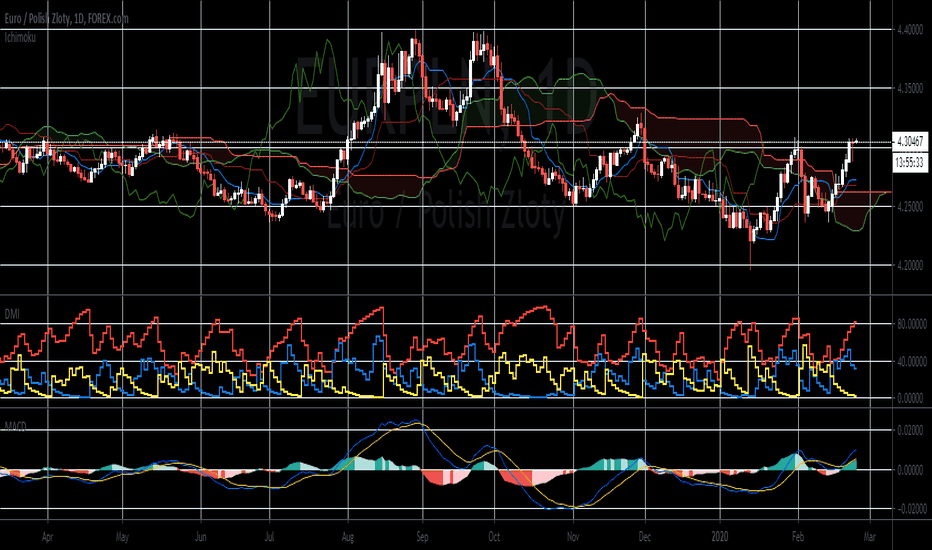Select the MACD indicator label
Image resolution: width=932 pixels, height=550 pixels.
click(x=15, y=426)
